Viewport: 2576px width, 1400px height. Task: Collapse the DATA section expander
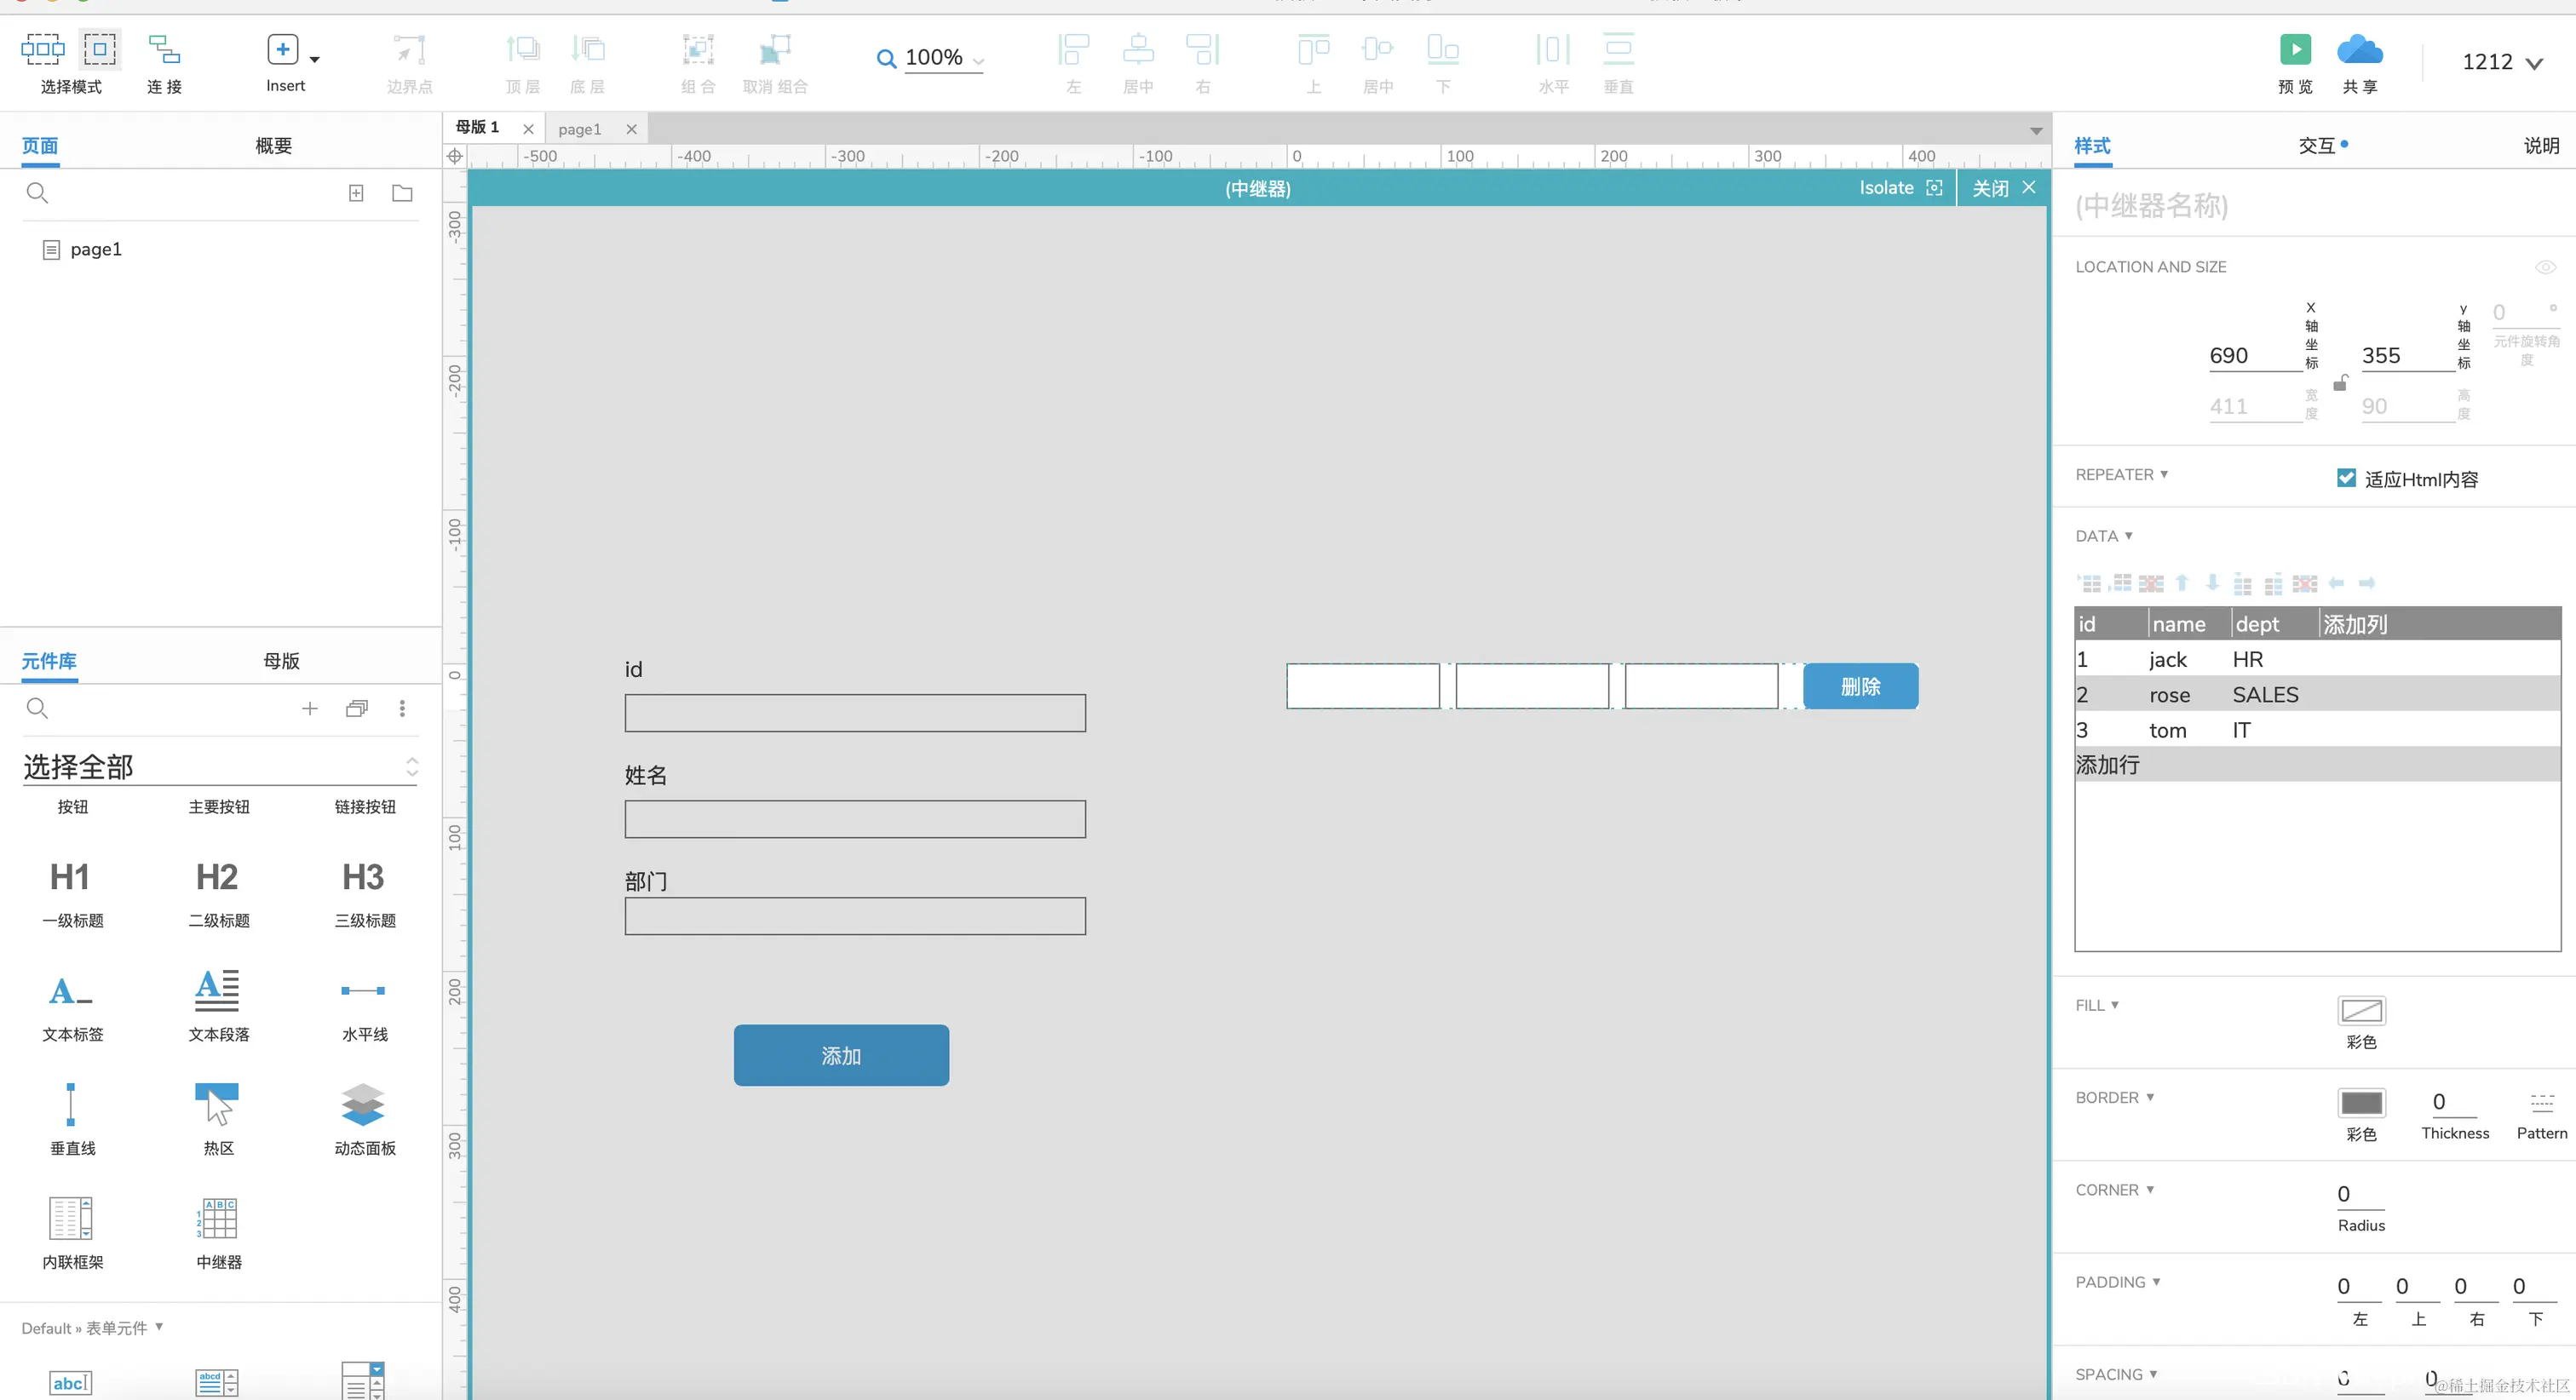click(x=2128, y=536)
